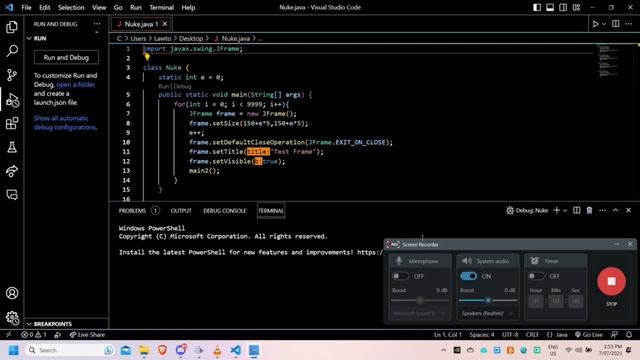
Task: Toggle secondary side bar in title bar
Action: [x=563, y=7]
